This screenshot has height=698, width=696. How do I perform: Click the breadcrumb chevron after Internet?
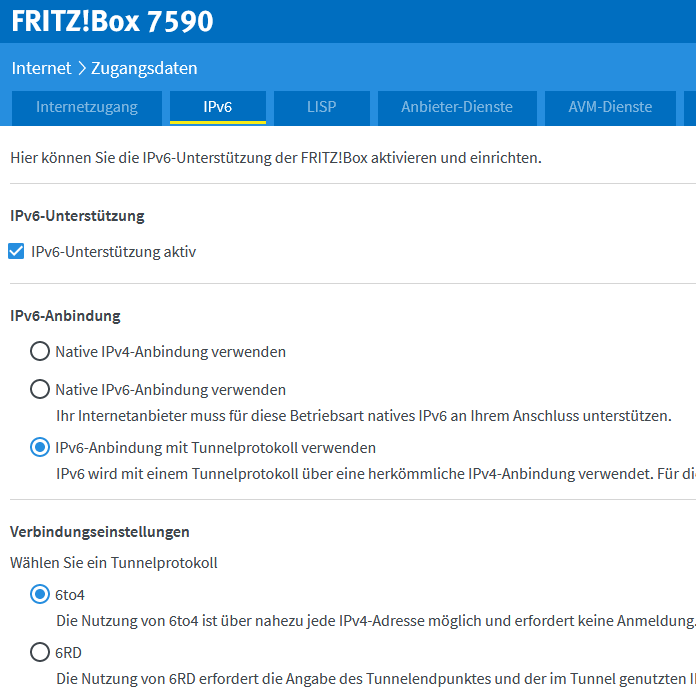coord(81,69)
